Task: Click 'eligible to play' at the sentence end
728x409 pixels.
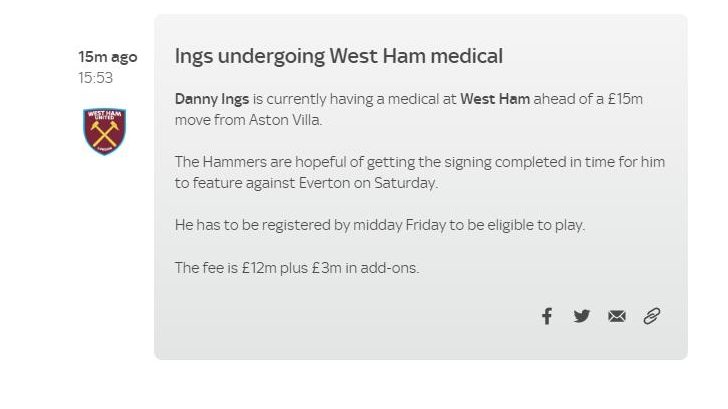Action: click(535, 225)
